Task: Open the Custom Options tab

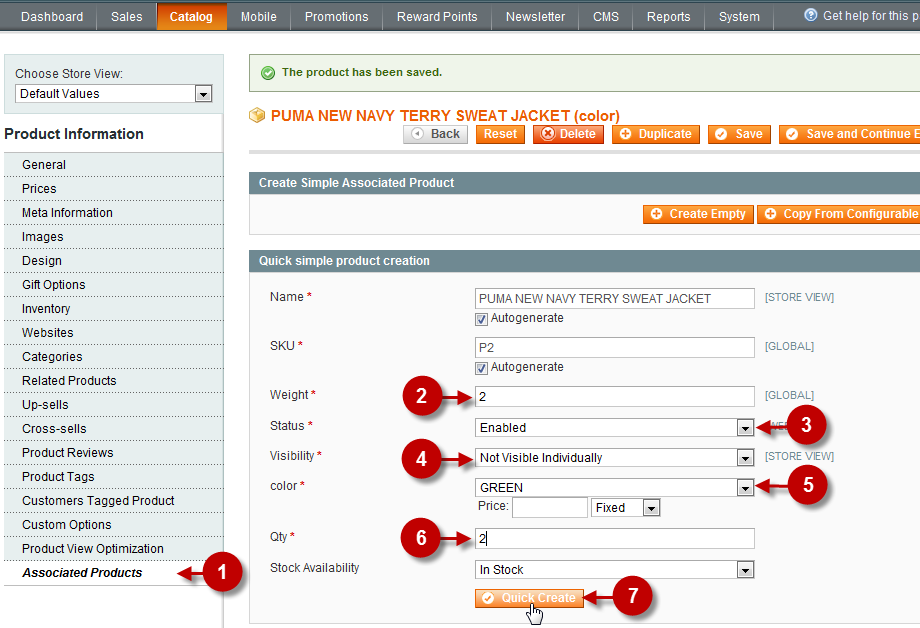Action: pos(114,525)
